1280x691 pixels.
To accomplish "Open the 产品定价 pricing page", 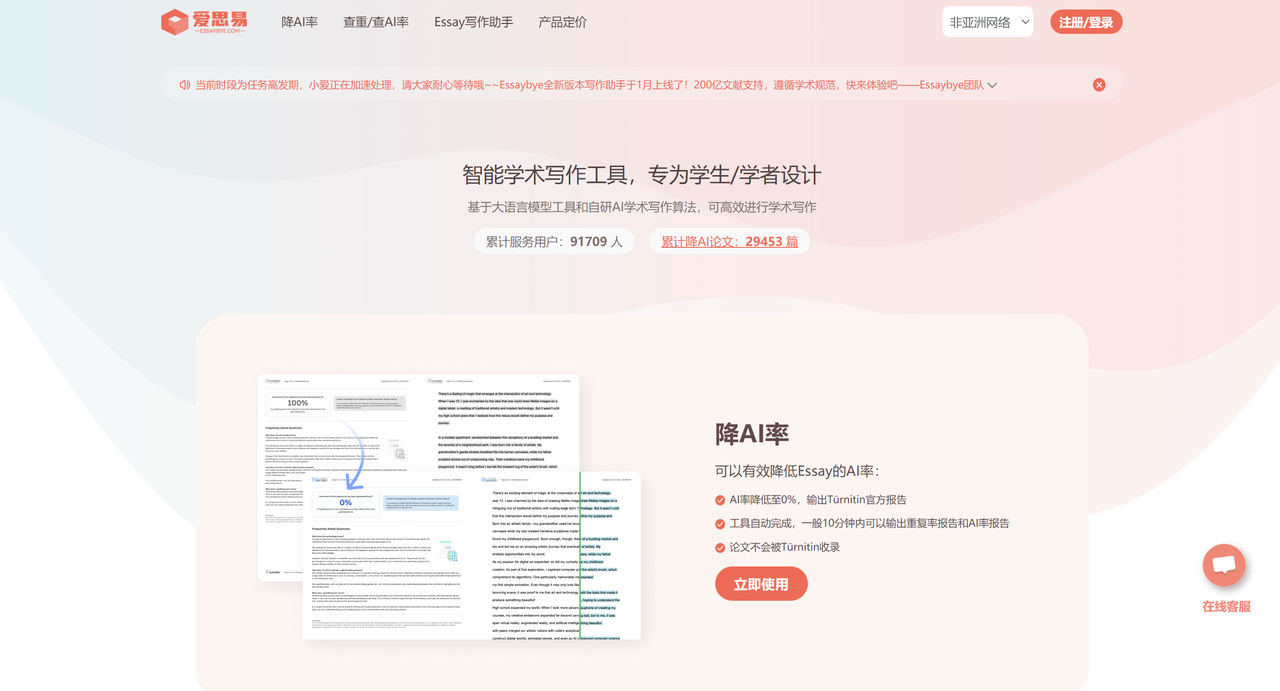I will tap(563, 22).
